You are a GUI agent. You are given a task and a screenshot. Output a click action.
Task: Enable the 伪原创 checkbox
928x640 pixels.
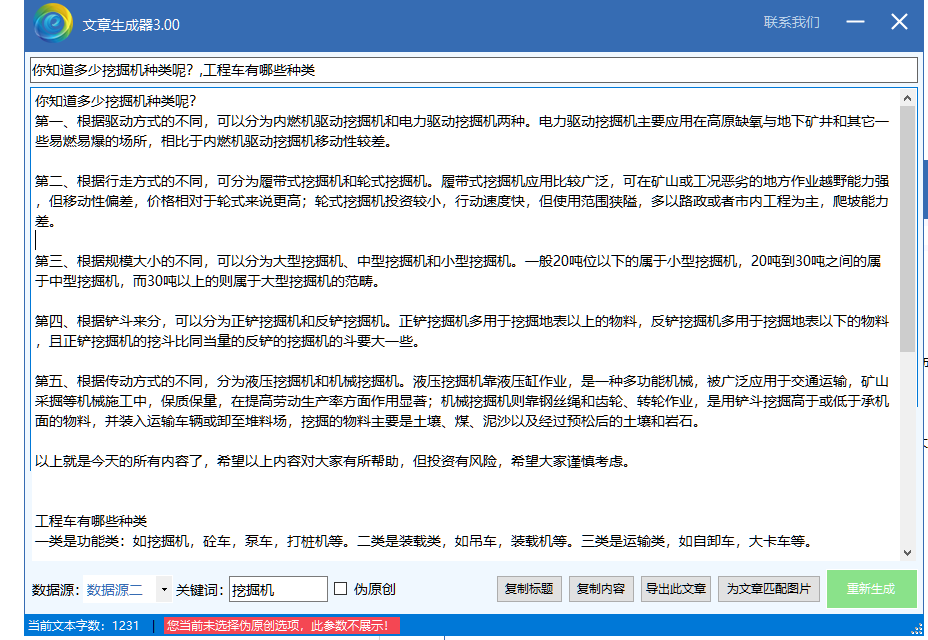point(340,588)
